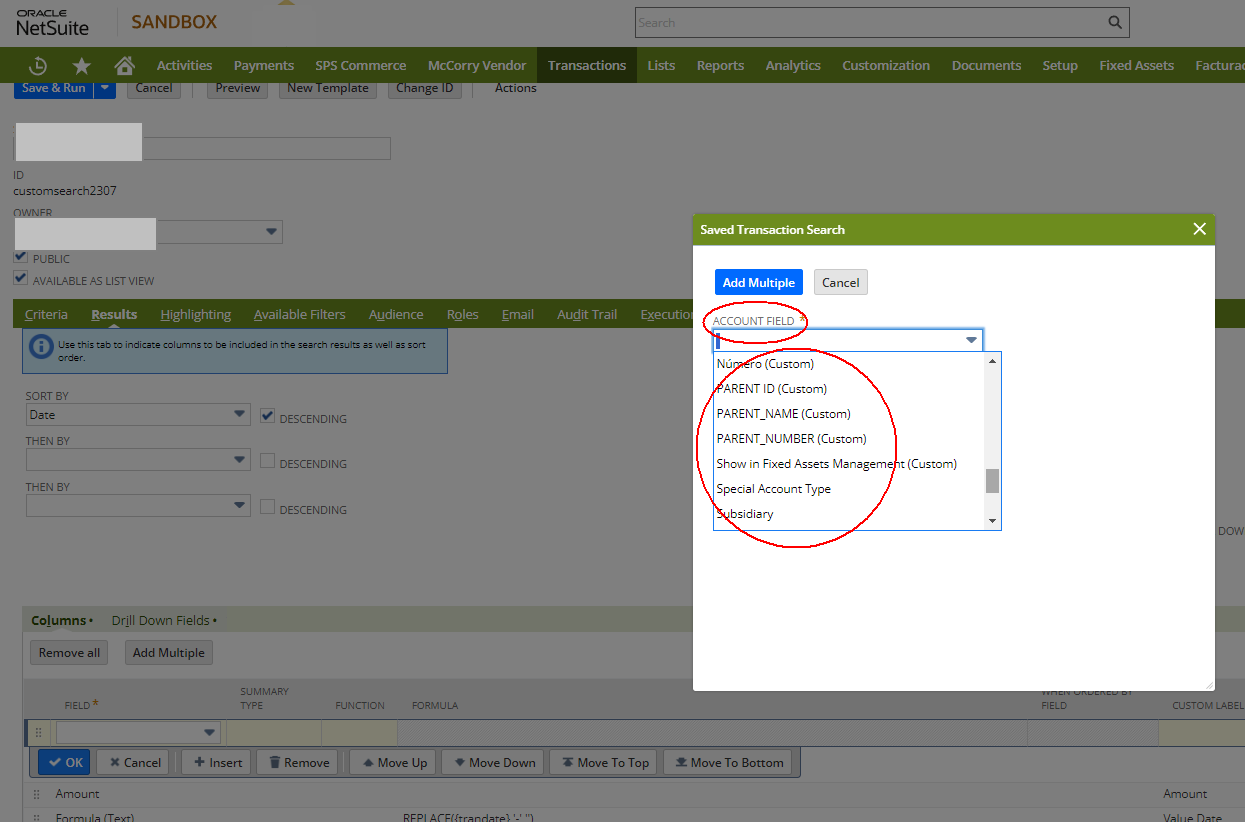Click the drag handle of the editing field row
The width and height of the screenshot is (1245, 822).
coord(40,733)
